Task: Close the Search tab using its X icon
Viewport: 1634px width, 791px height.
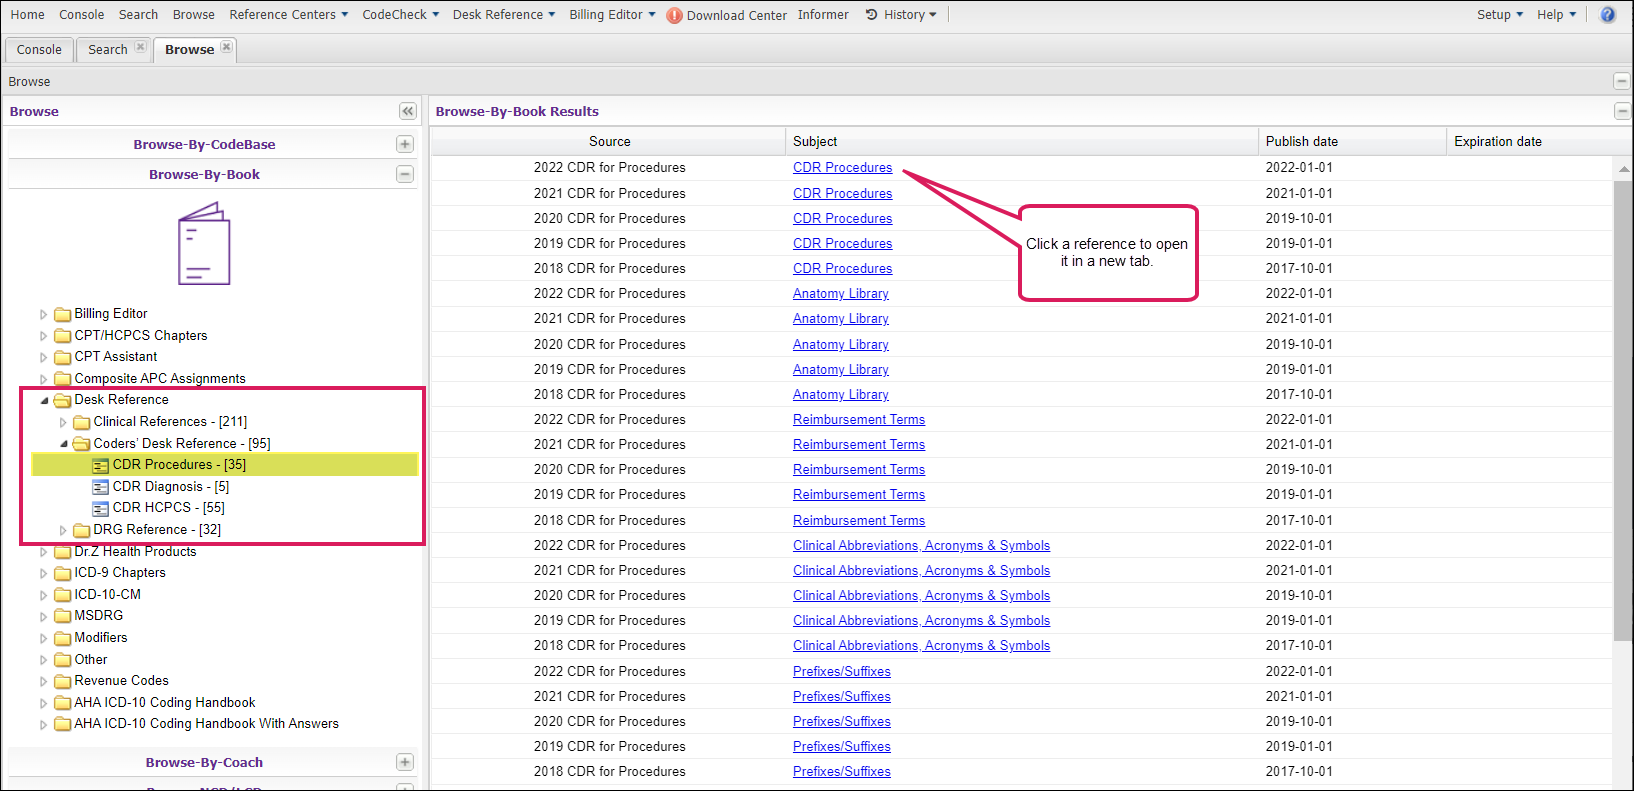Action: pos(141,47)
